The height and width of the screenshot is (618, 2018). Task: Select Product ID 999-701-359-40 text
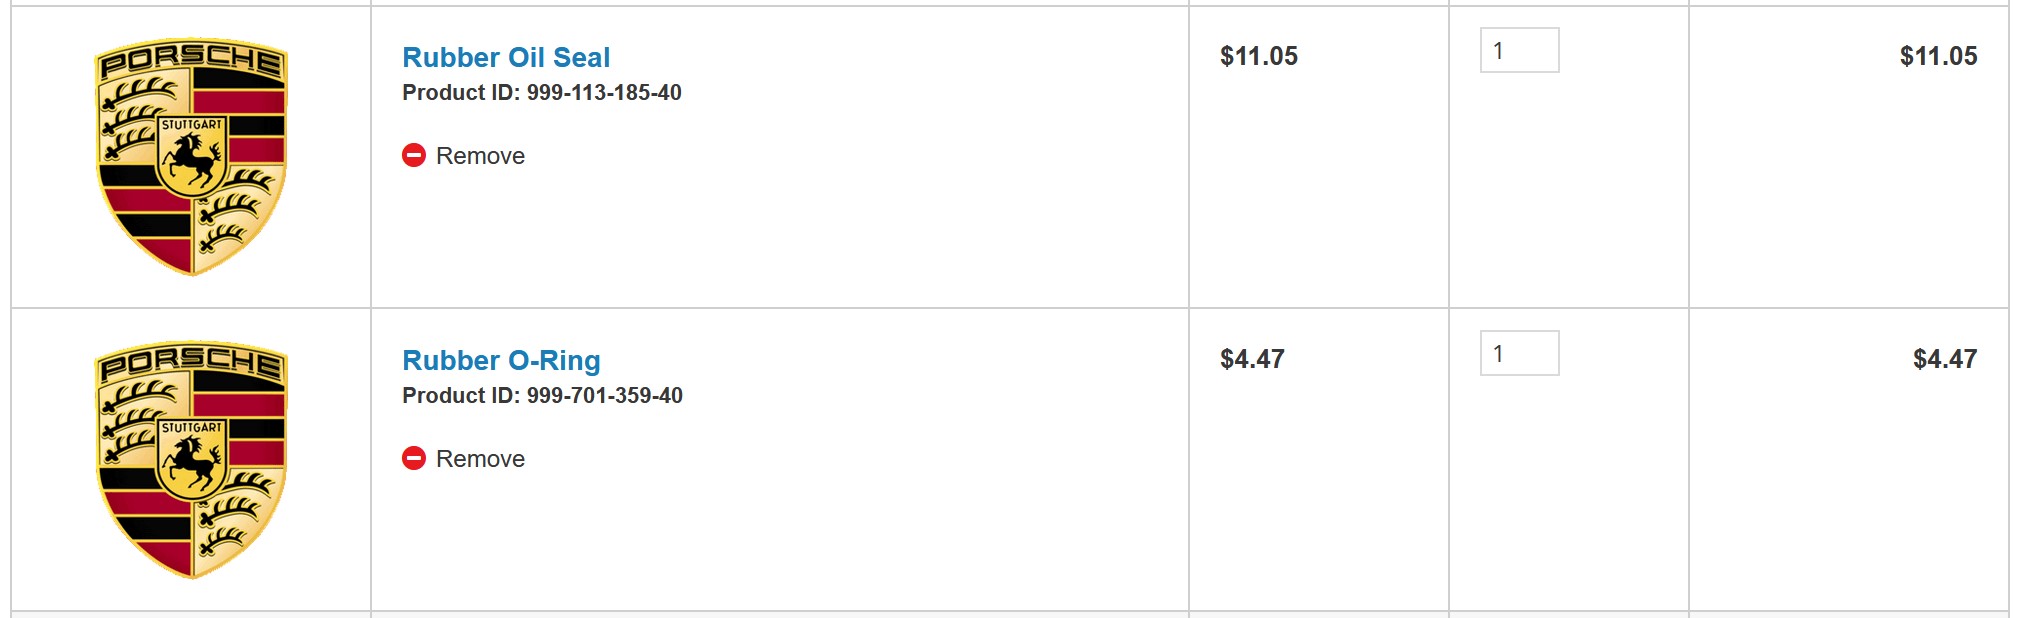click(x=542, y=396)
